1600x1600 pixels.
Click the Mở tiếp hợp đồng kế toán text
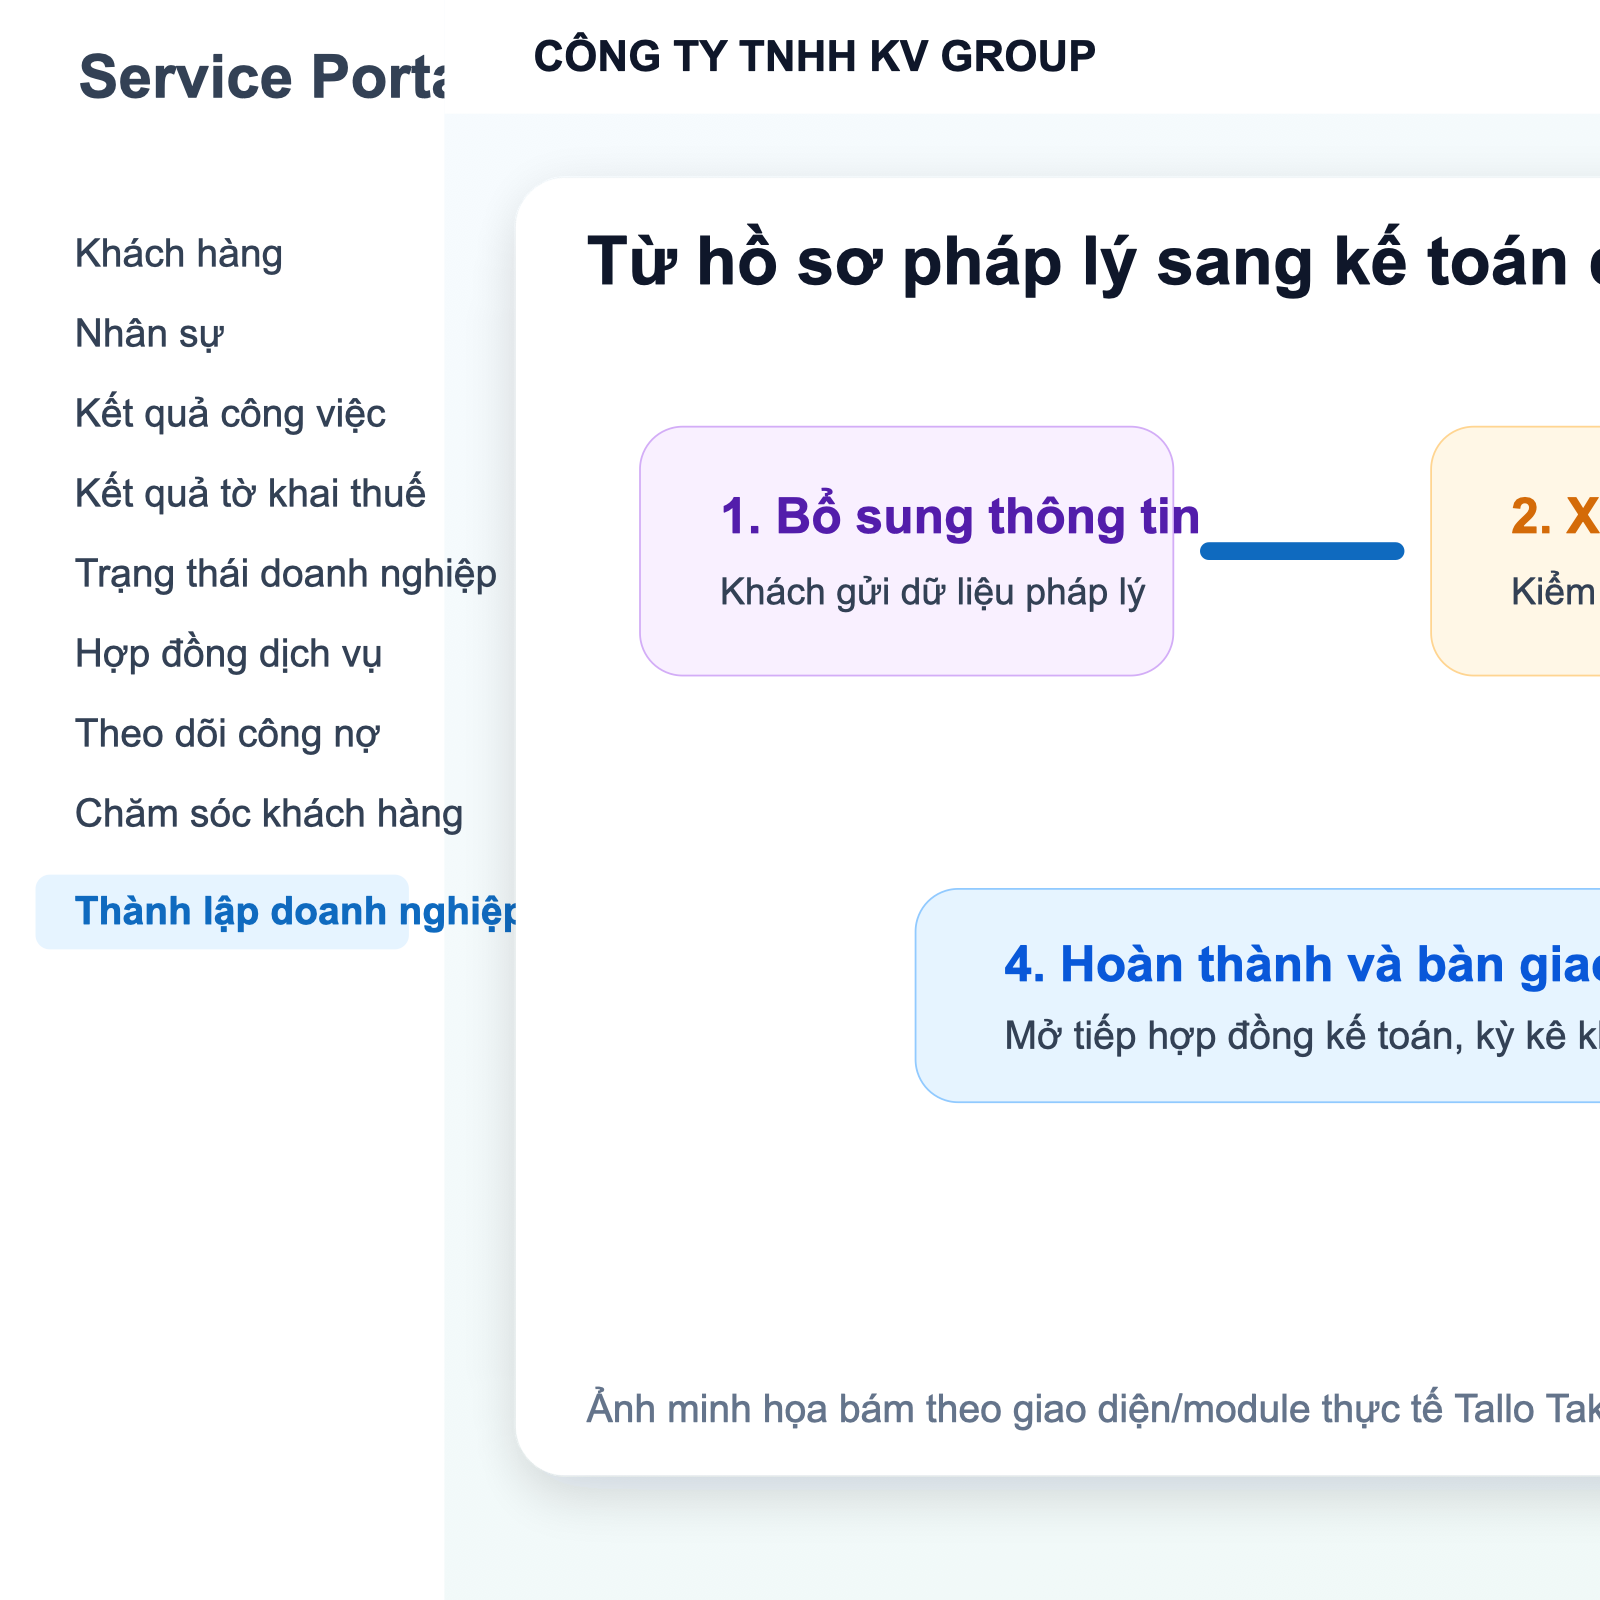[1302, 1036]
